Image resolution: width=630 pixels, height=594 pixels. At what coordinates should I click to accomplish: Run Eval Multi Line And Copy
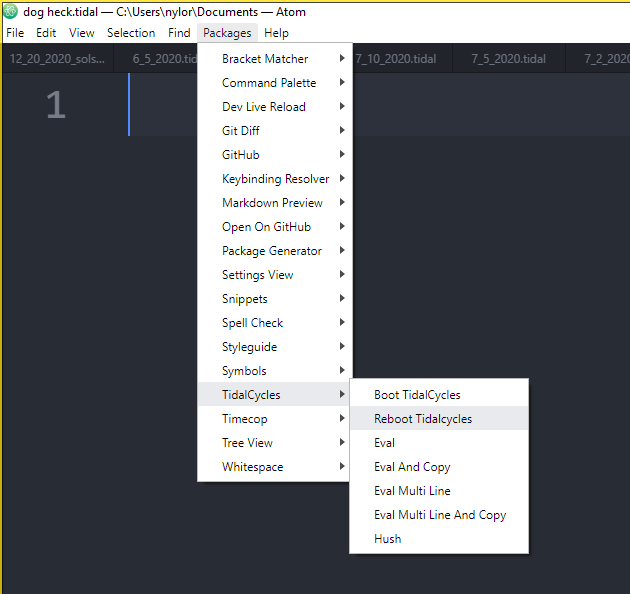point(439,515)
